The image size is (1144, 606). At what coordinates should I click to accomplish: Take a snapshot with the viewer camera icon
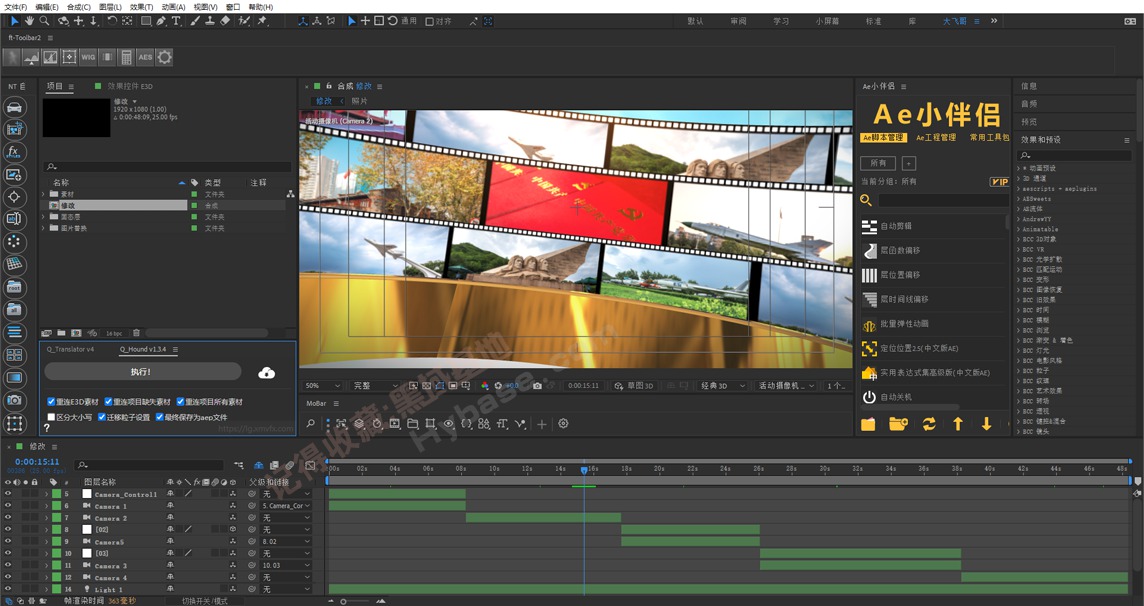(x=538, y=385)
